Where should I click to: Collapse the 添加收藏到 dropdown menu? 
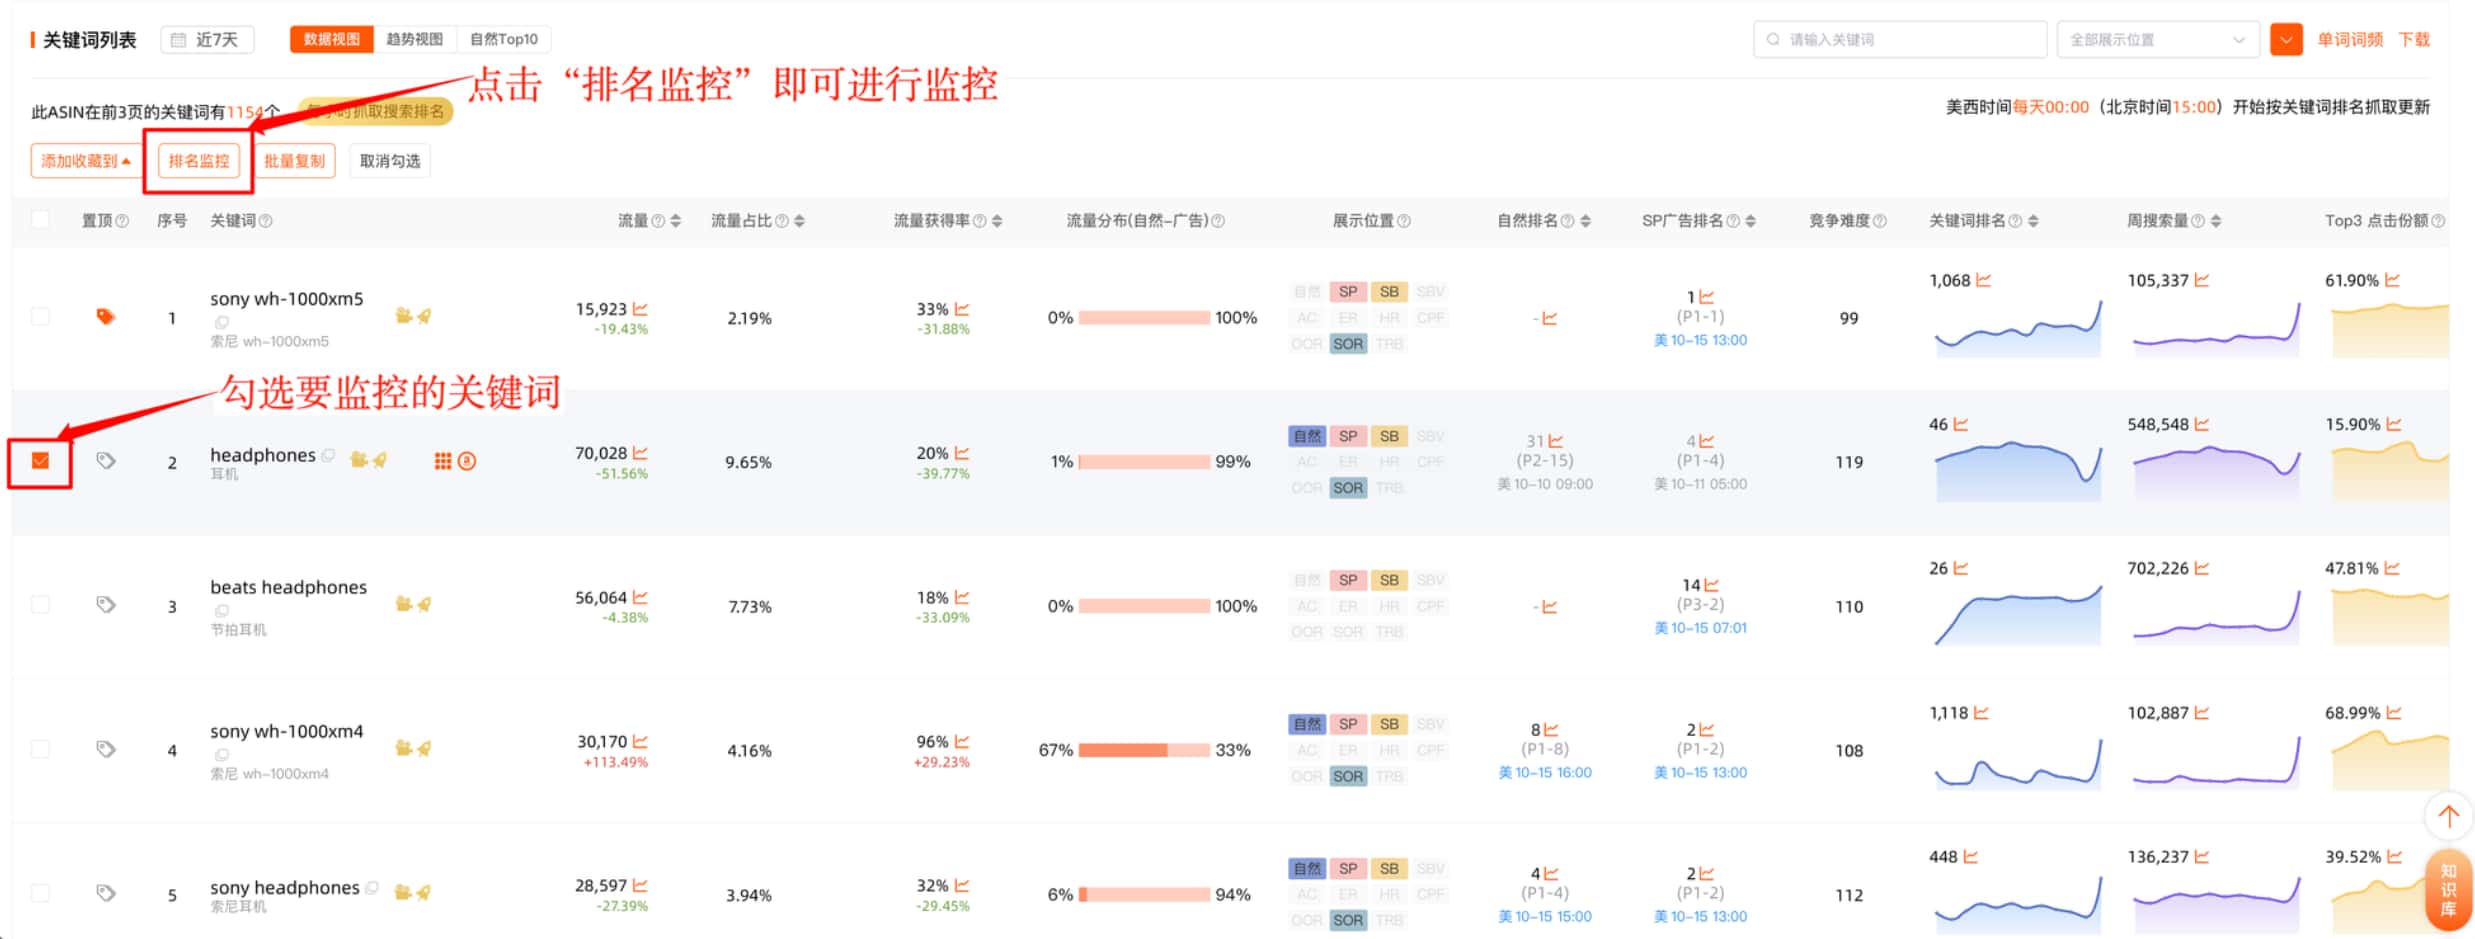pyautogui.click(x=86, y=160)
